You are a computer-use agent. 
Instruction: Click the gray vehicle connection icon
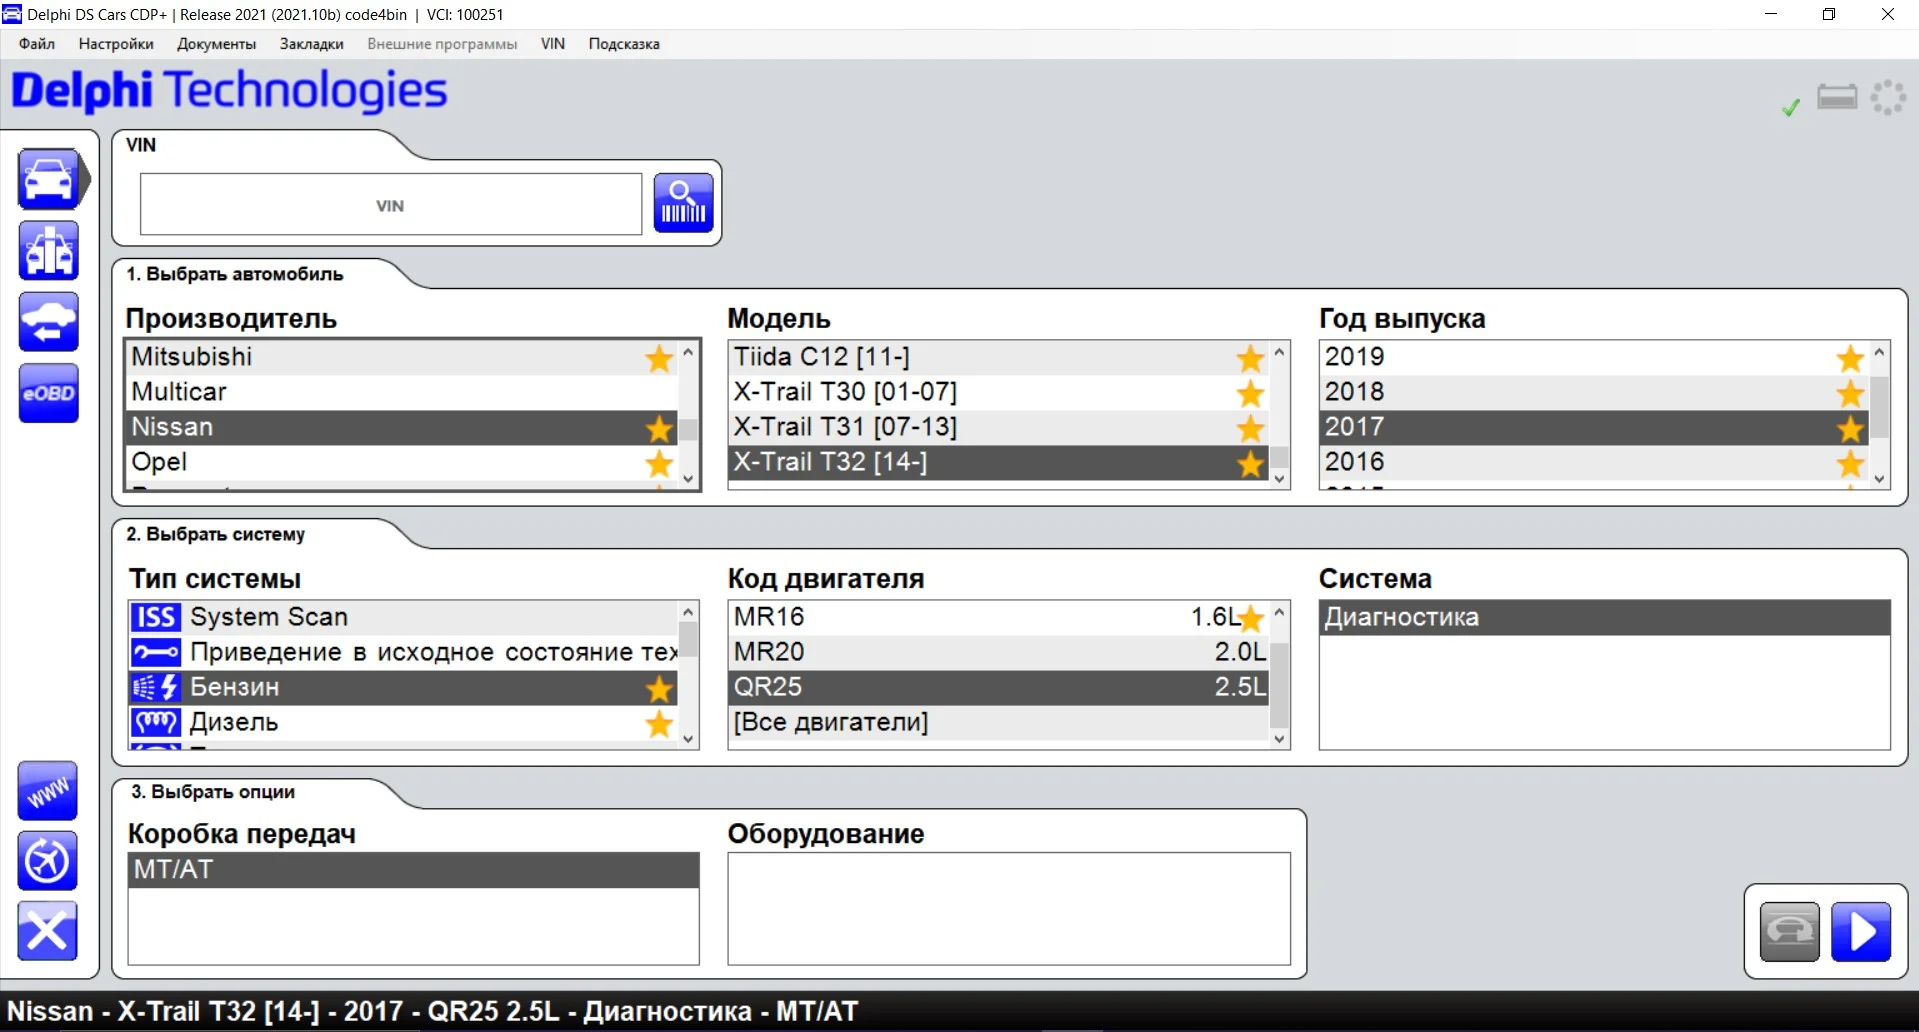[x=1790, y=932]
